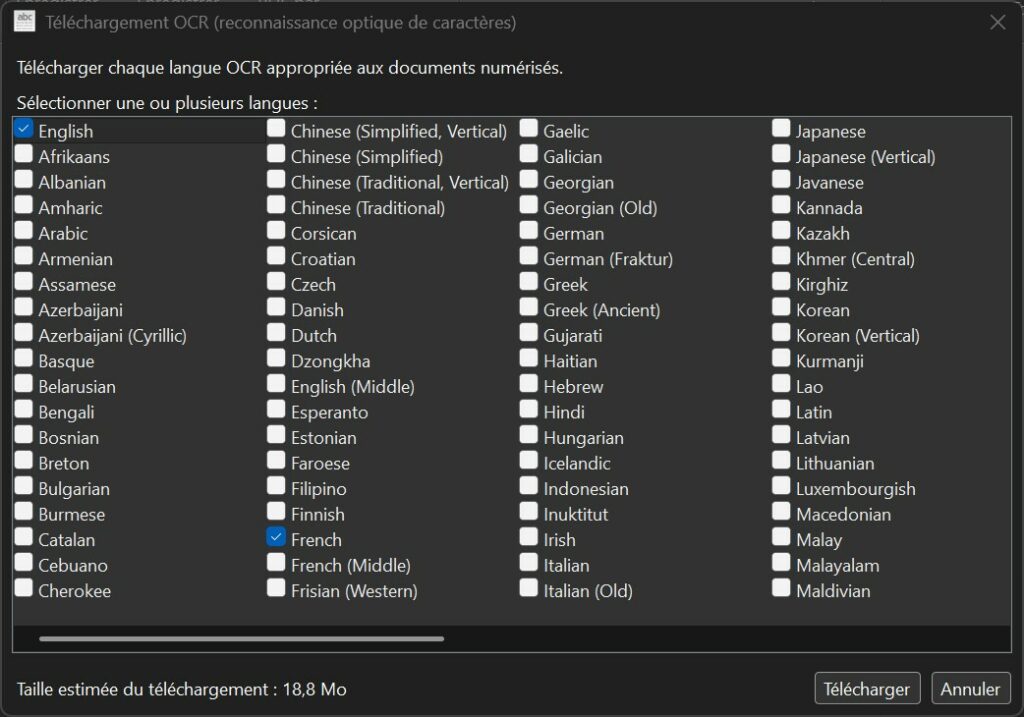This screenshot has height=717, width=1024.
Task: Check the Hindi option
Action: (x=529, y=411)
